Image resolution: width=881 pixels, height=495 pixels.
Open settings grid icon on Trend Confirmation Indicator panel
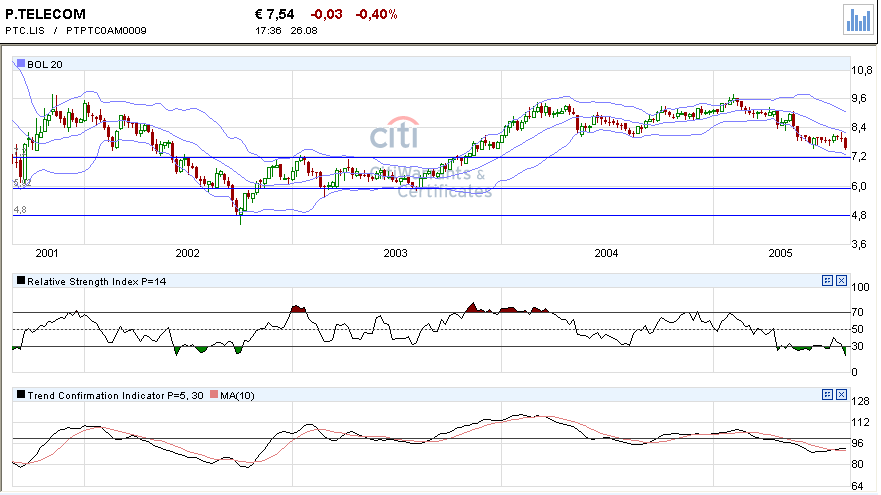click(827, 394)
